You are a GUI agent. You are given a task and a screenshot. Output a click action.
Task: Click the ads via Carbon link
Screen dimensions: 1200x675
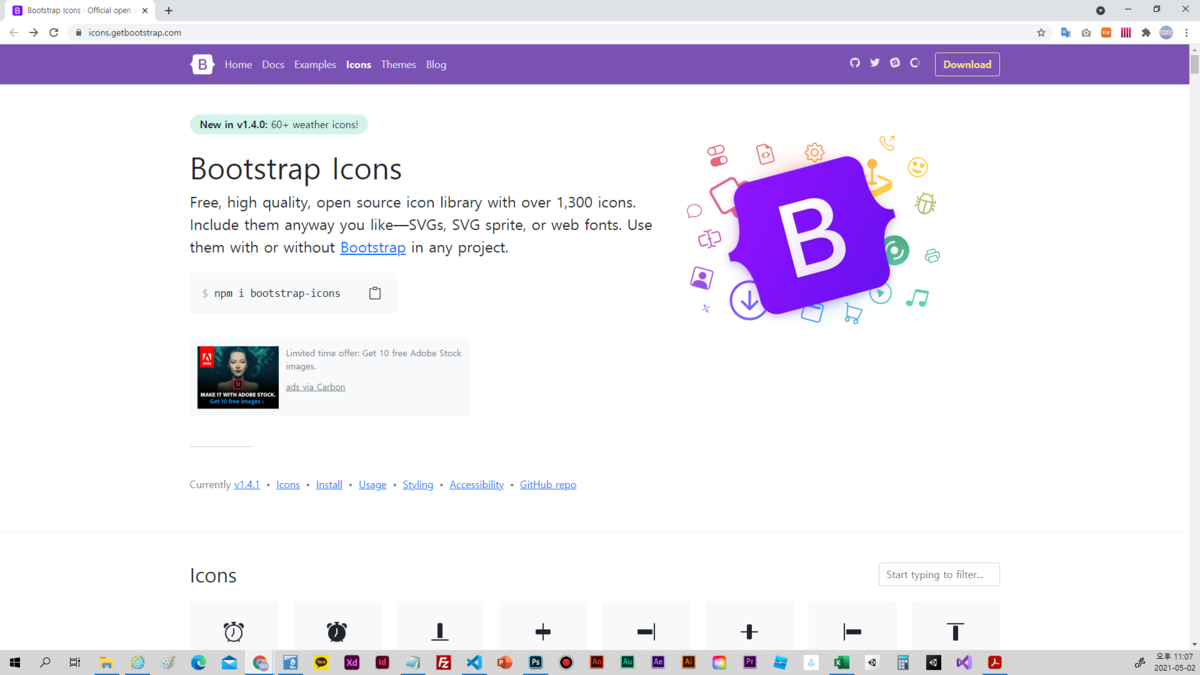click(x=315, y=386)
